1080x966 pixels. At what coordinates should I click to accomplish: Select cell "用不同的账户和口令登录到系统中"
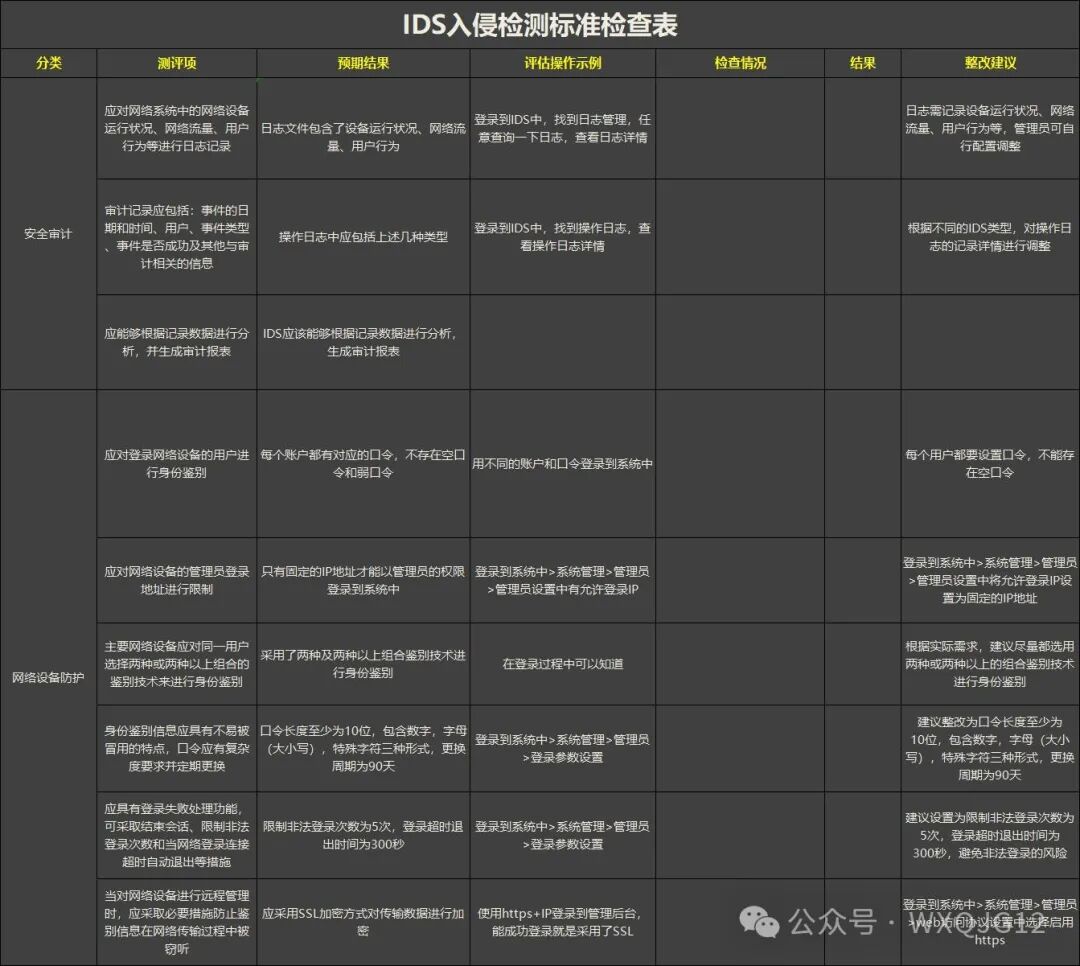tap(563, 464)
